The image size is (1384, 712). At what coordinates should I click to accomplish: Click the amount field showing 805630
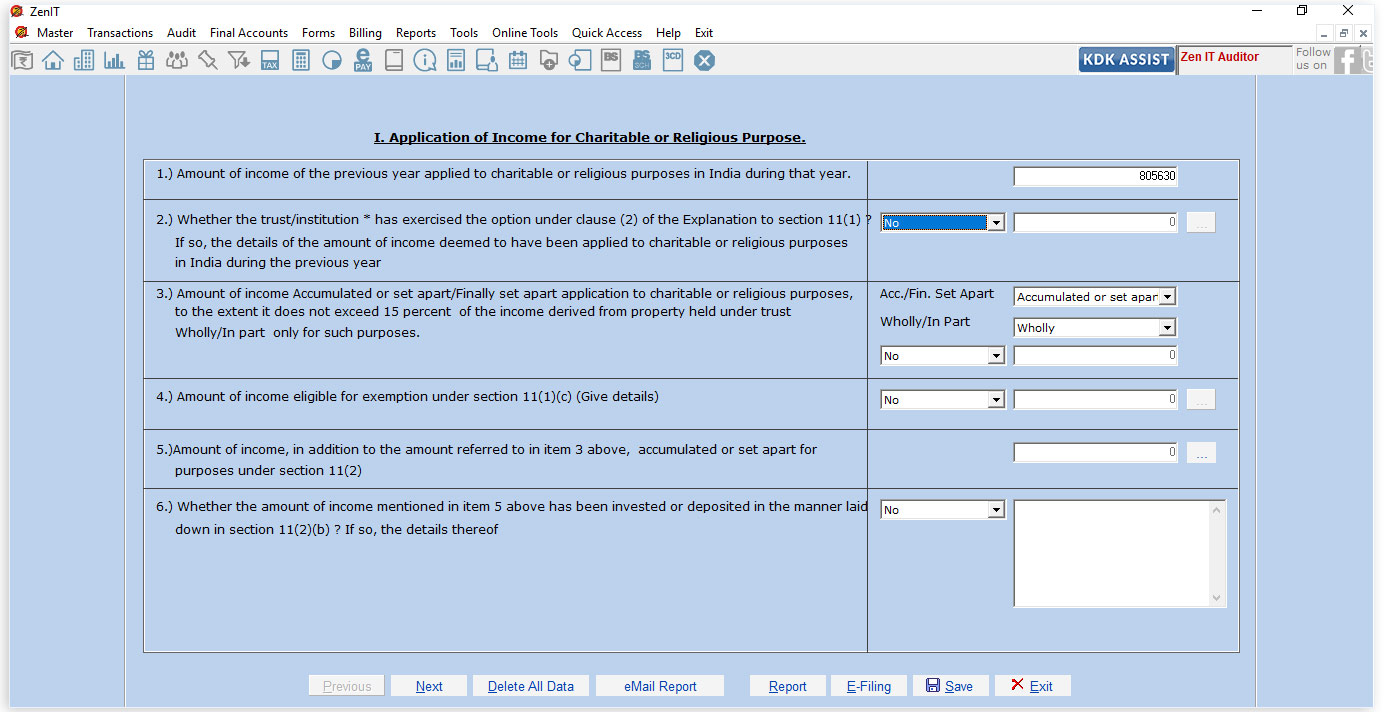[1095, 176]
